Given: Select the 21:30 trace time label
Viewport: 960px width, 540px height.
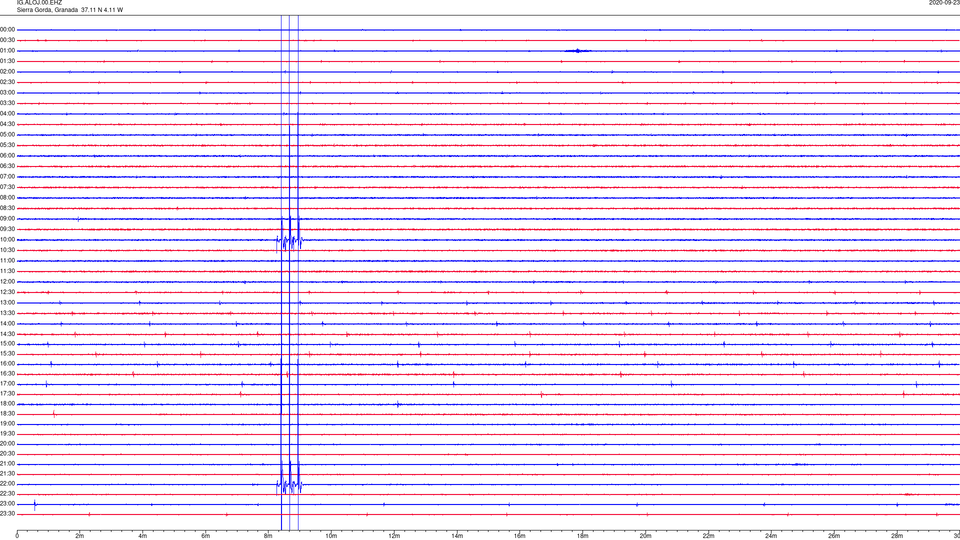Looking at the screenshot, I should [x=8, y=474].
